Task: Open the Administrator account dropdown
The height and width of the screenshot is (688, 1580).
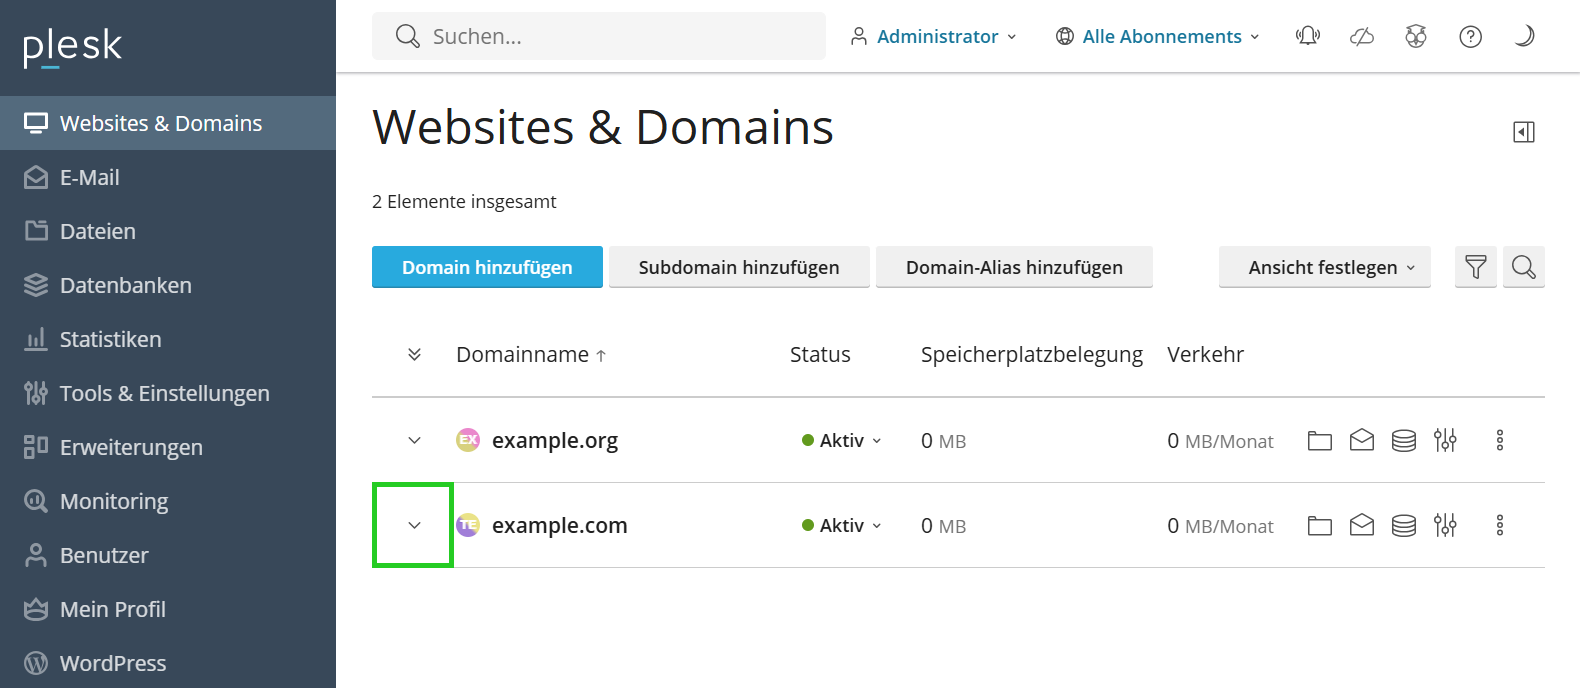Action: 933,37
